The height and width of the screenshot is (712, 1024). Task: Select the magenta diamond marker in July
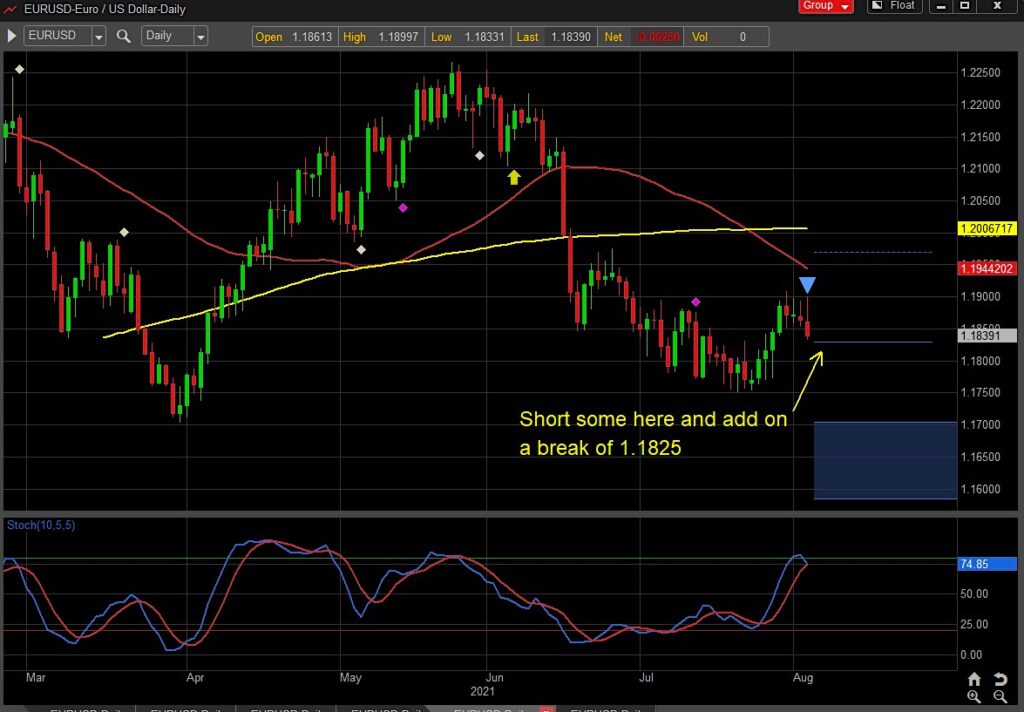[x=696, y=302]
